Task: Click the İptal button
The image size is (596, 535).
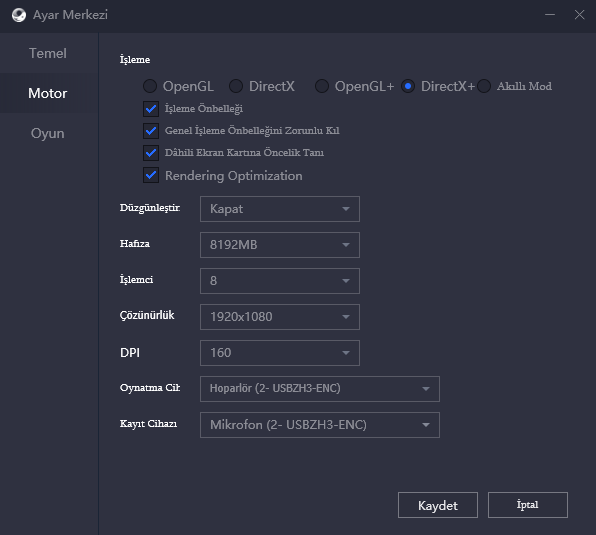Action: [x=528, y=505]
